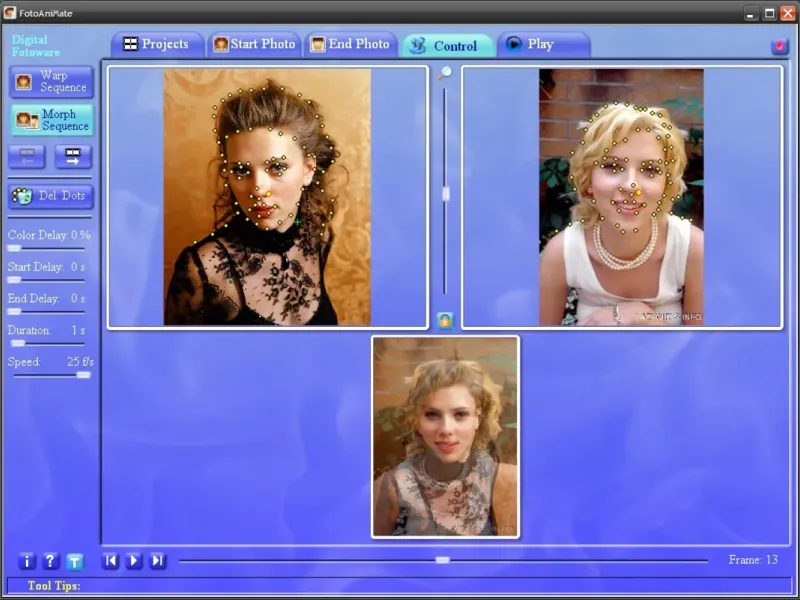Open the info button
Screen dimensions: 800x600
[x=27, y=561]
